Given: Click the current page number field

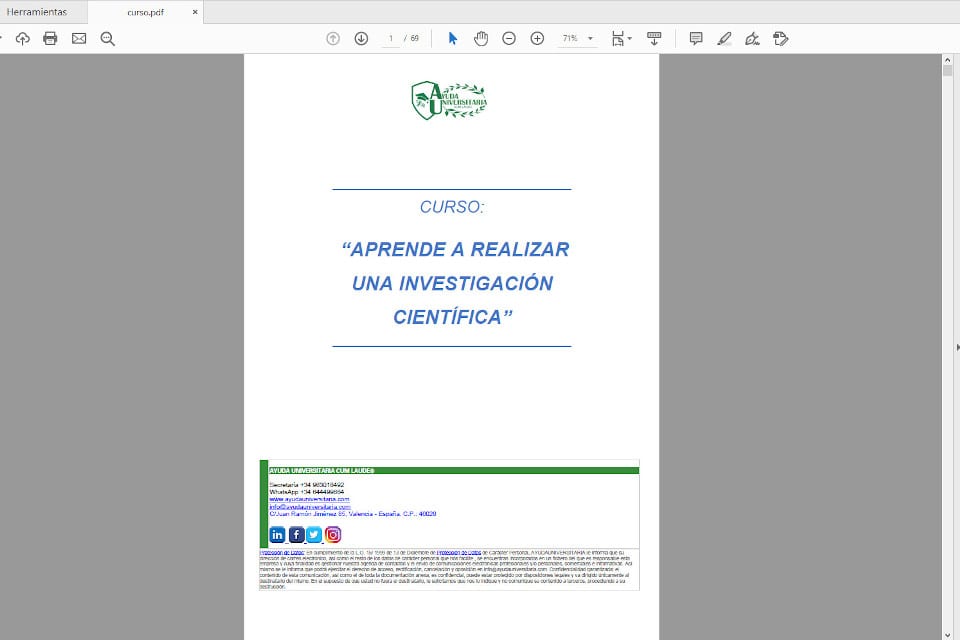Looking at the screenshot, I should point(391,38).
